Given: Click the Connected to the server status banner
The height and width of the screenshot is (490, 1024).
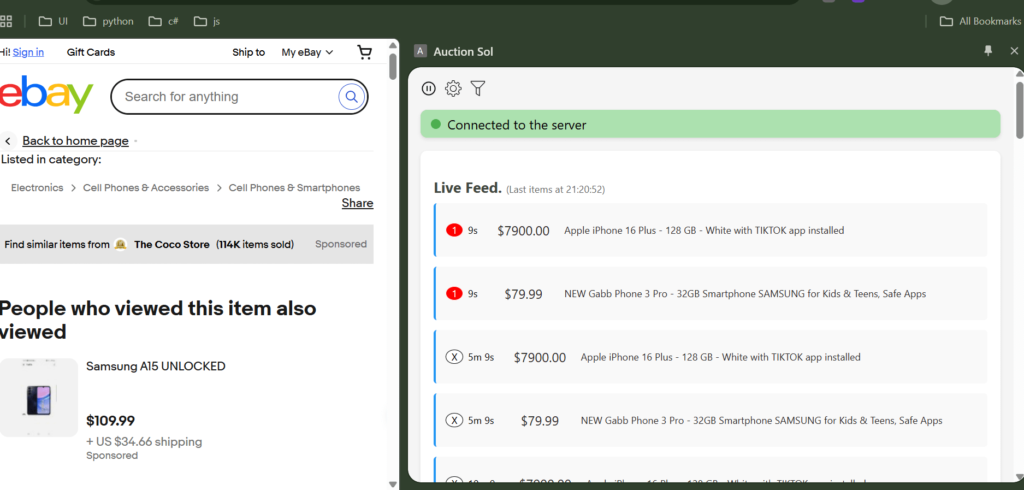Looking at the screenshot, I should (x=710, y=124).
